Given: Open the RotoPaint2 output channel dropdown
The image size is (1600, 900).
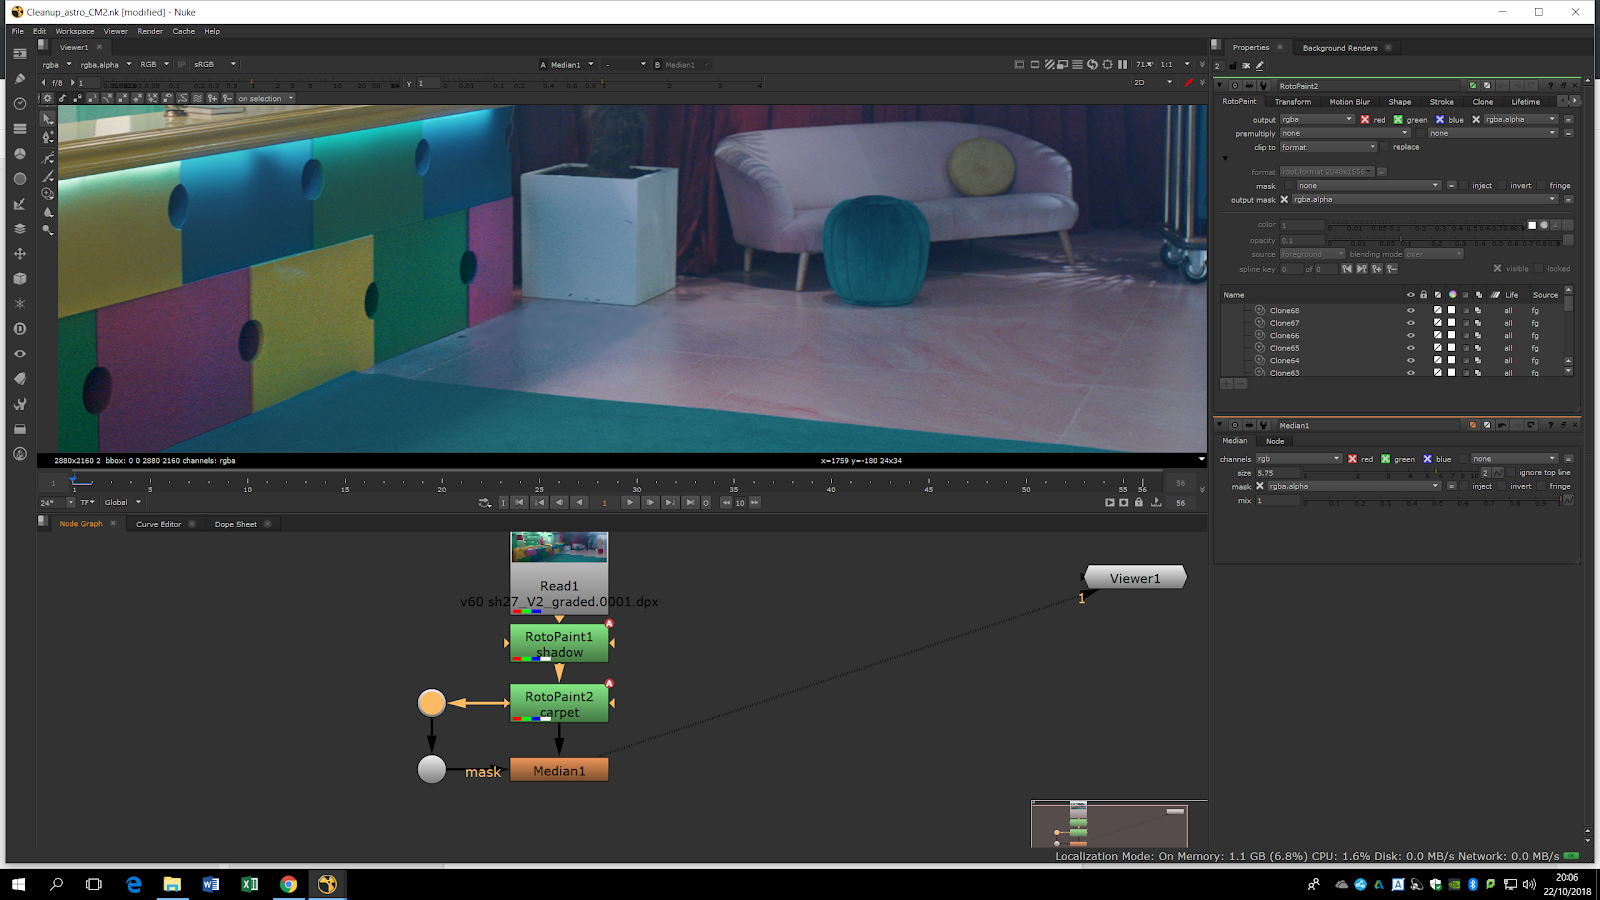Looking at the screenshot, I should point(1317,120).
